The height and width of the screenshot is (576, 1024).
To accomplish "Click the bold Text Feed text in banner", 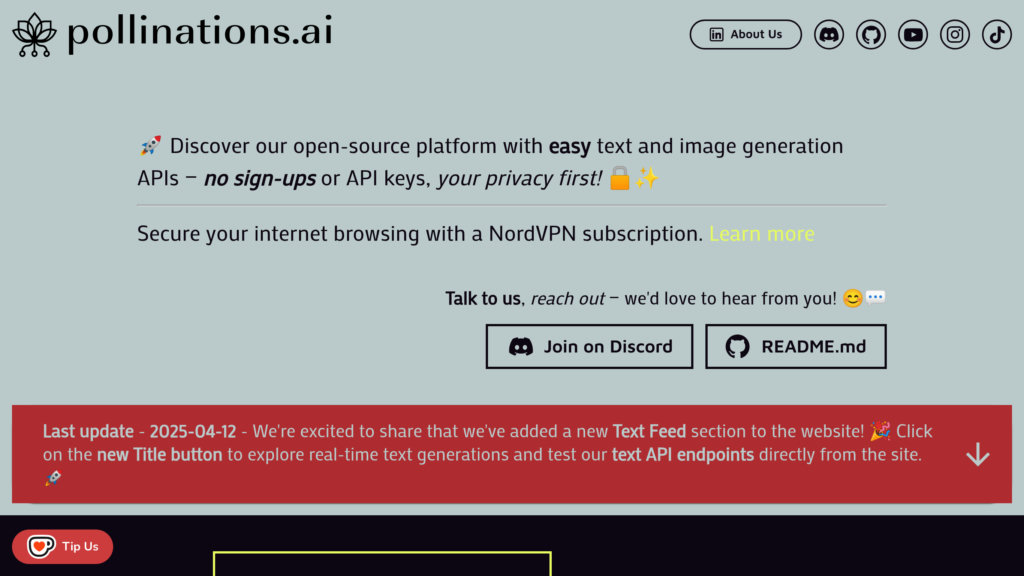I will pyautogui.click(x=649, y=432).
